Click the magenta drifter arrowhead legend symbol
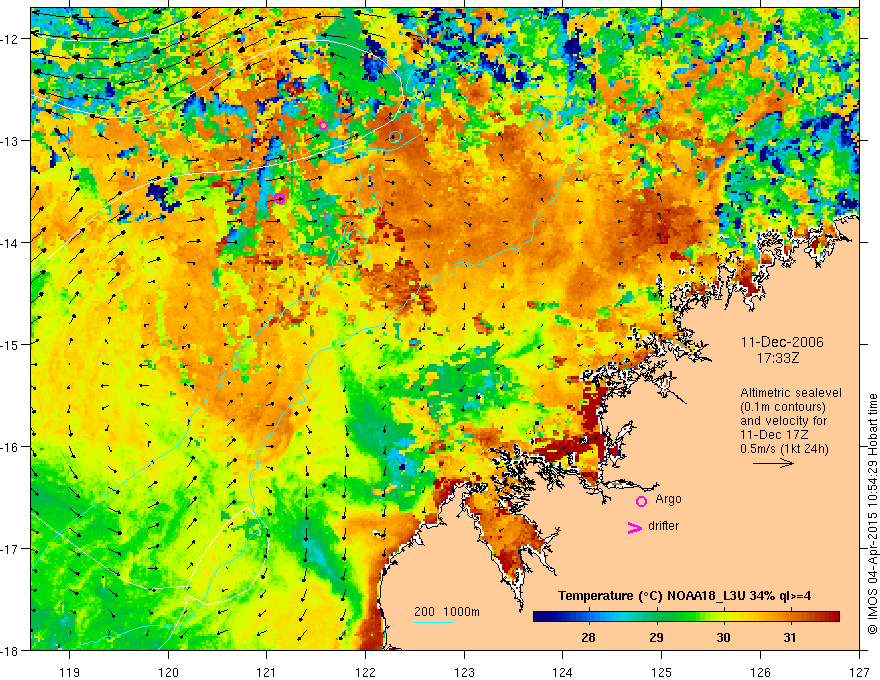880x680 pixels. (635, 527)
